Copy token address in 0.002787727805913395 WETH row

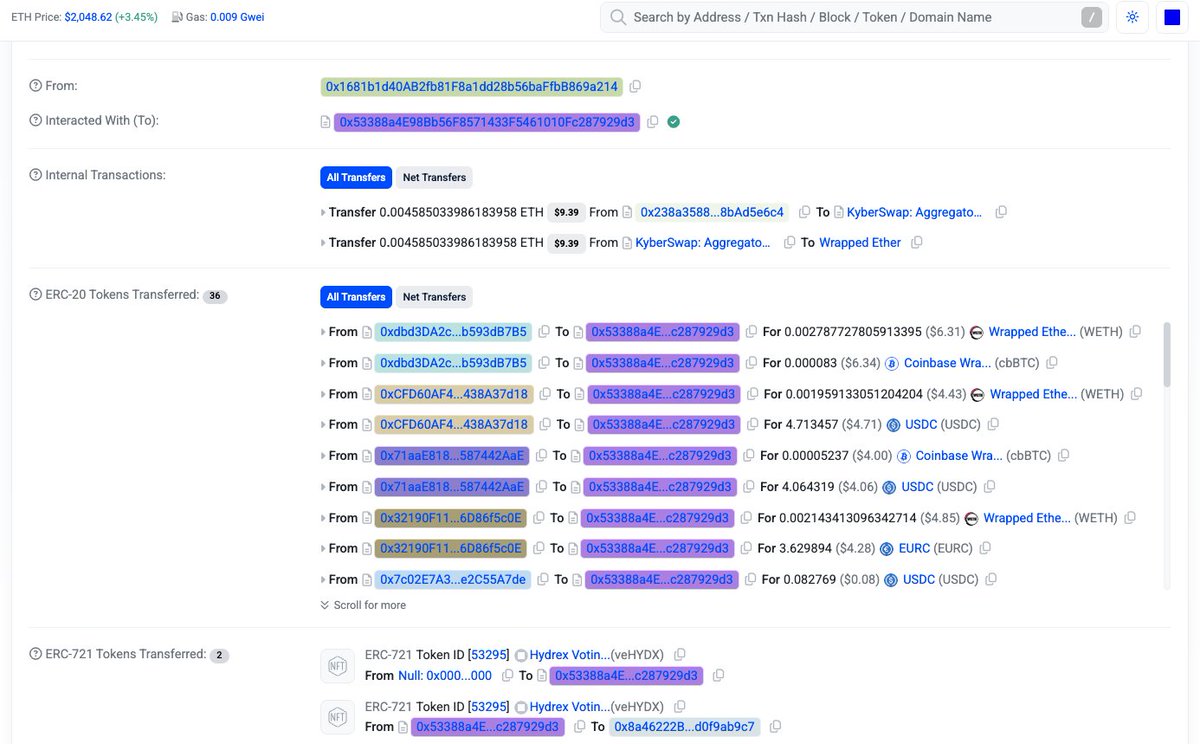coord(1135,332)
